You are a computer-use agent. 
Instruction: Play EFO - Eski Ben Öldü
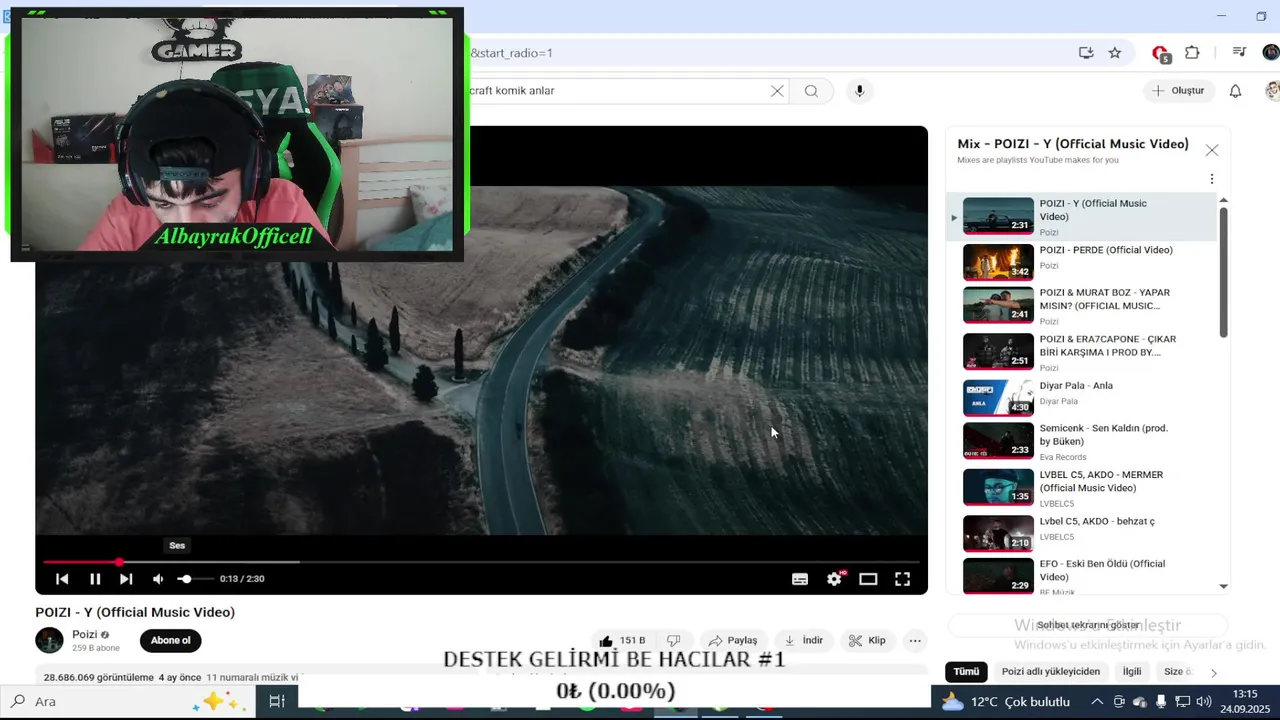[1081, 576]
